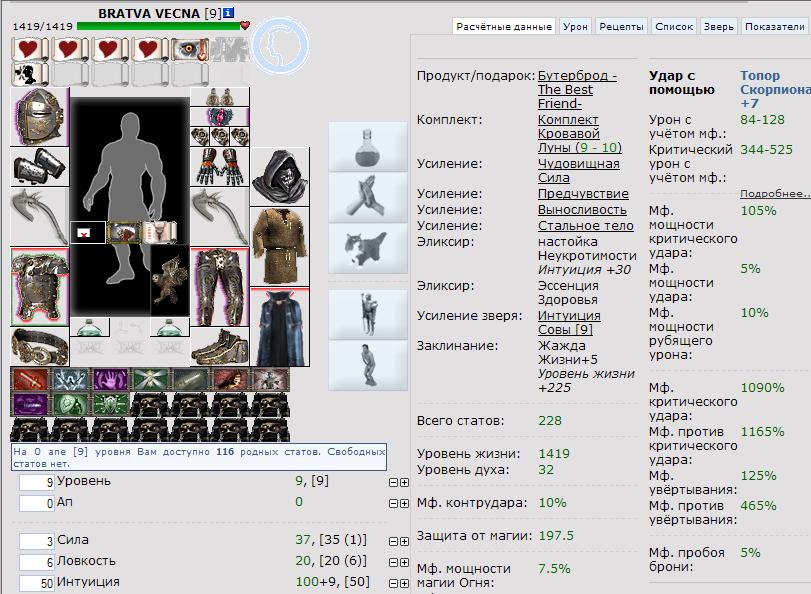Viewport: 811px width, 594px height.
Task: Increase Уровень with its plus button
Action: tap(404, 482)
